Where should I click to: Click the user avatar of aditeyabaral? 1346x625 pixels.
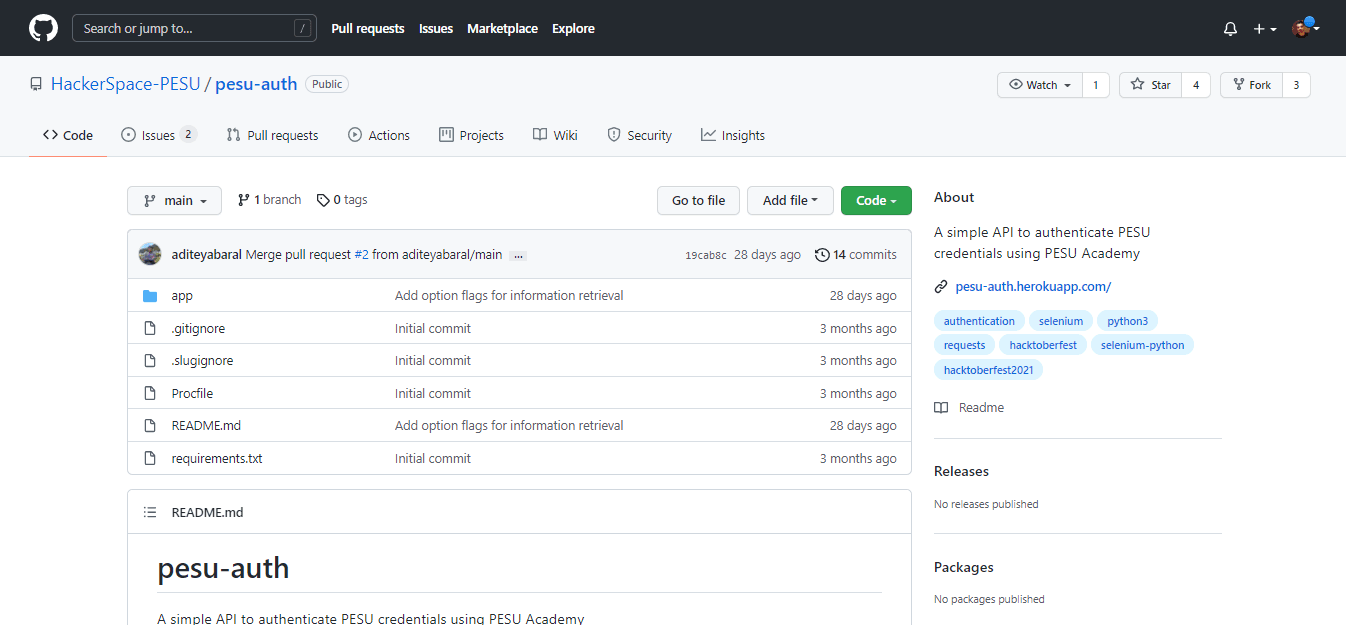coord(150,254)
